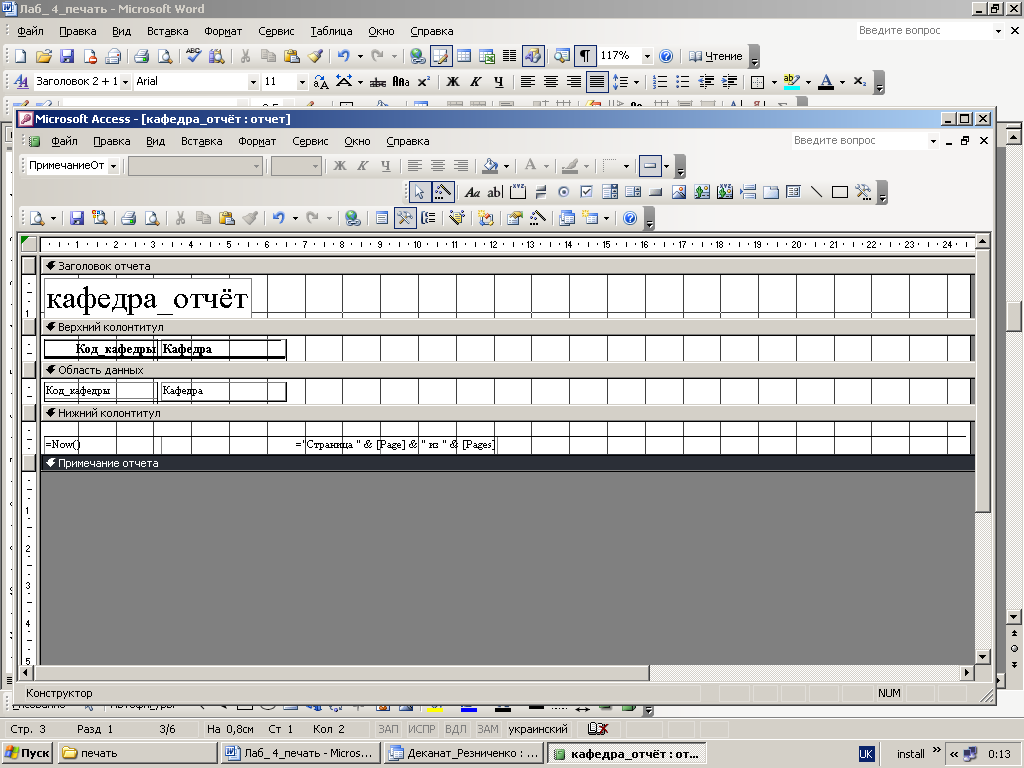This screenshot has height=768, width=1024.
Task: Select the Примечание отчета section bar
Action: pos(508,463)
